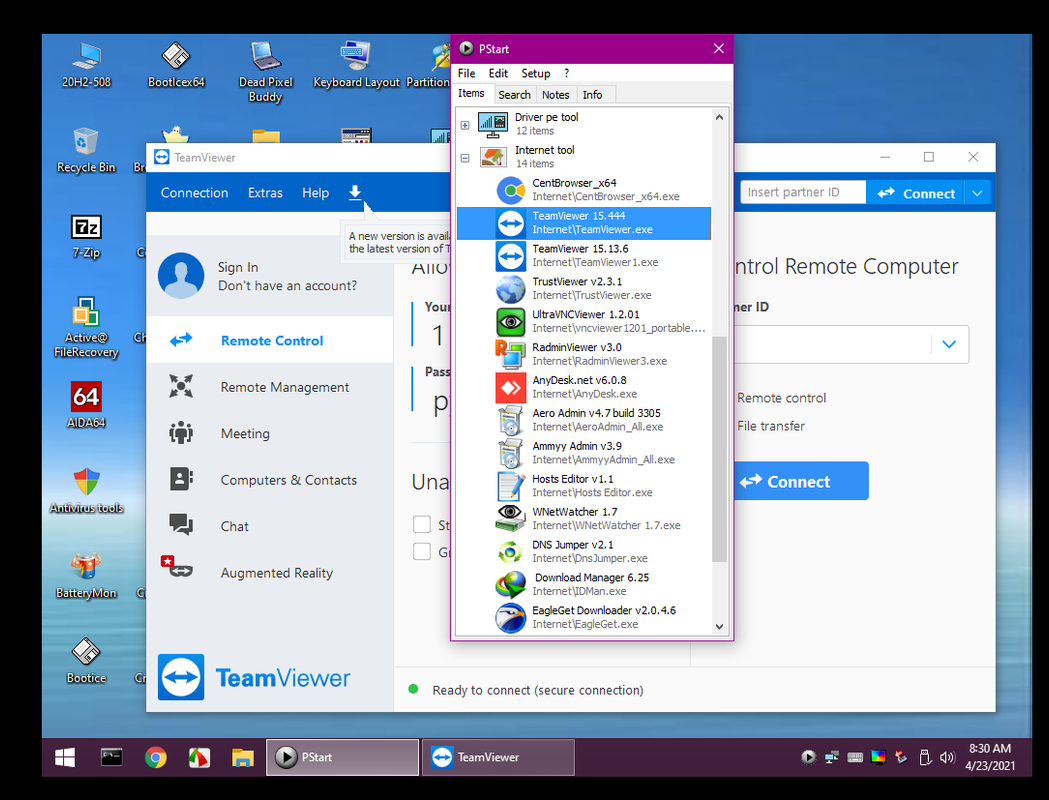
Task: Open DNS Jumper v2.1 icon
Action: 510,551
